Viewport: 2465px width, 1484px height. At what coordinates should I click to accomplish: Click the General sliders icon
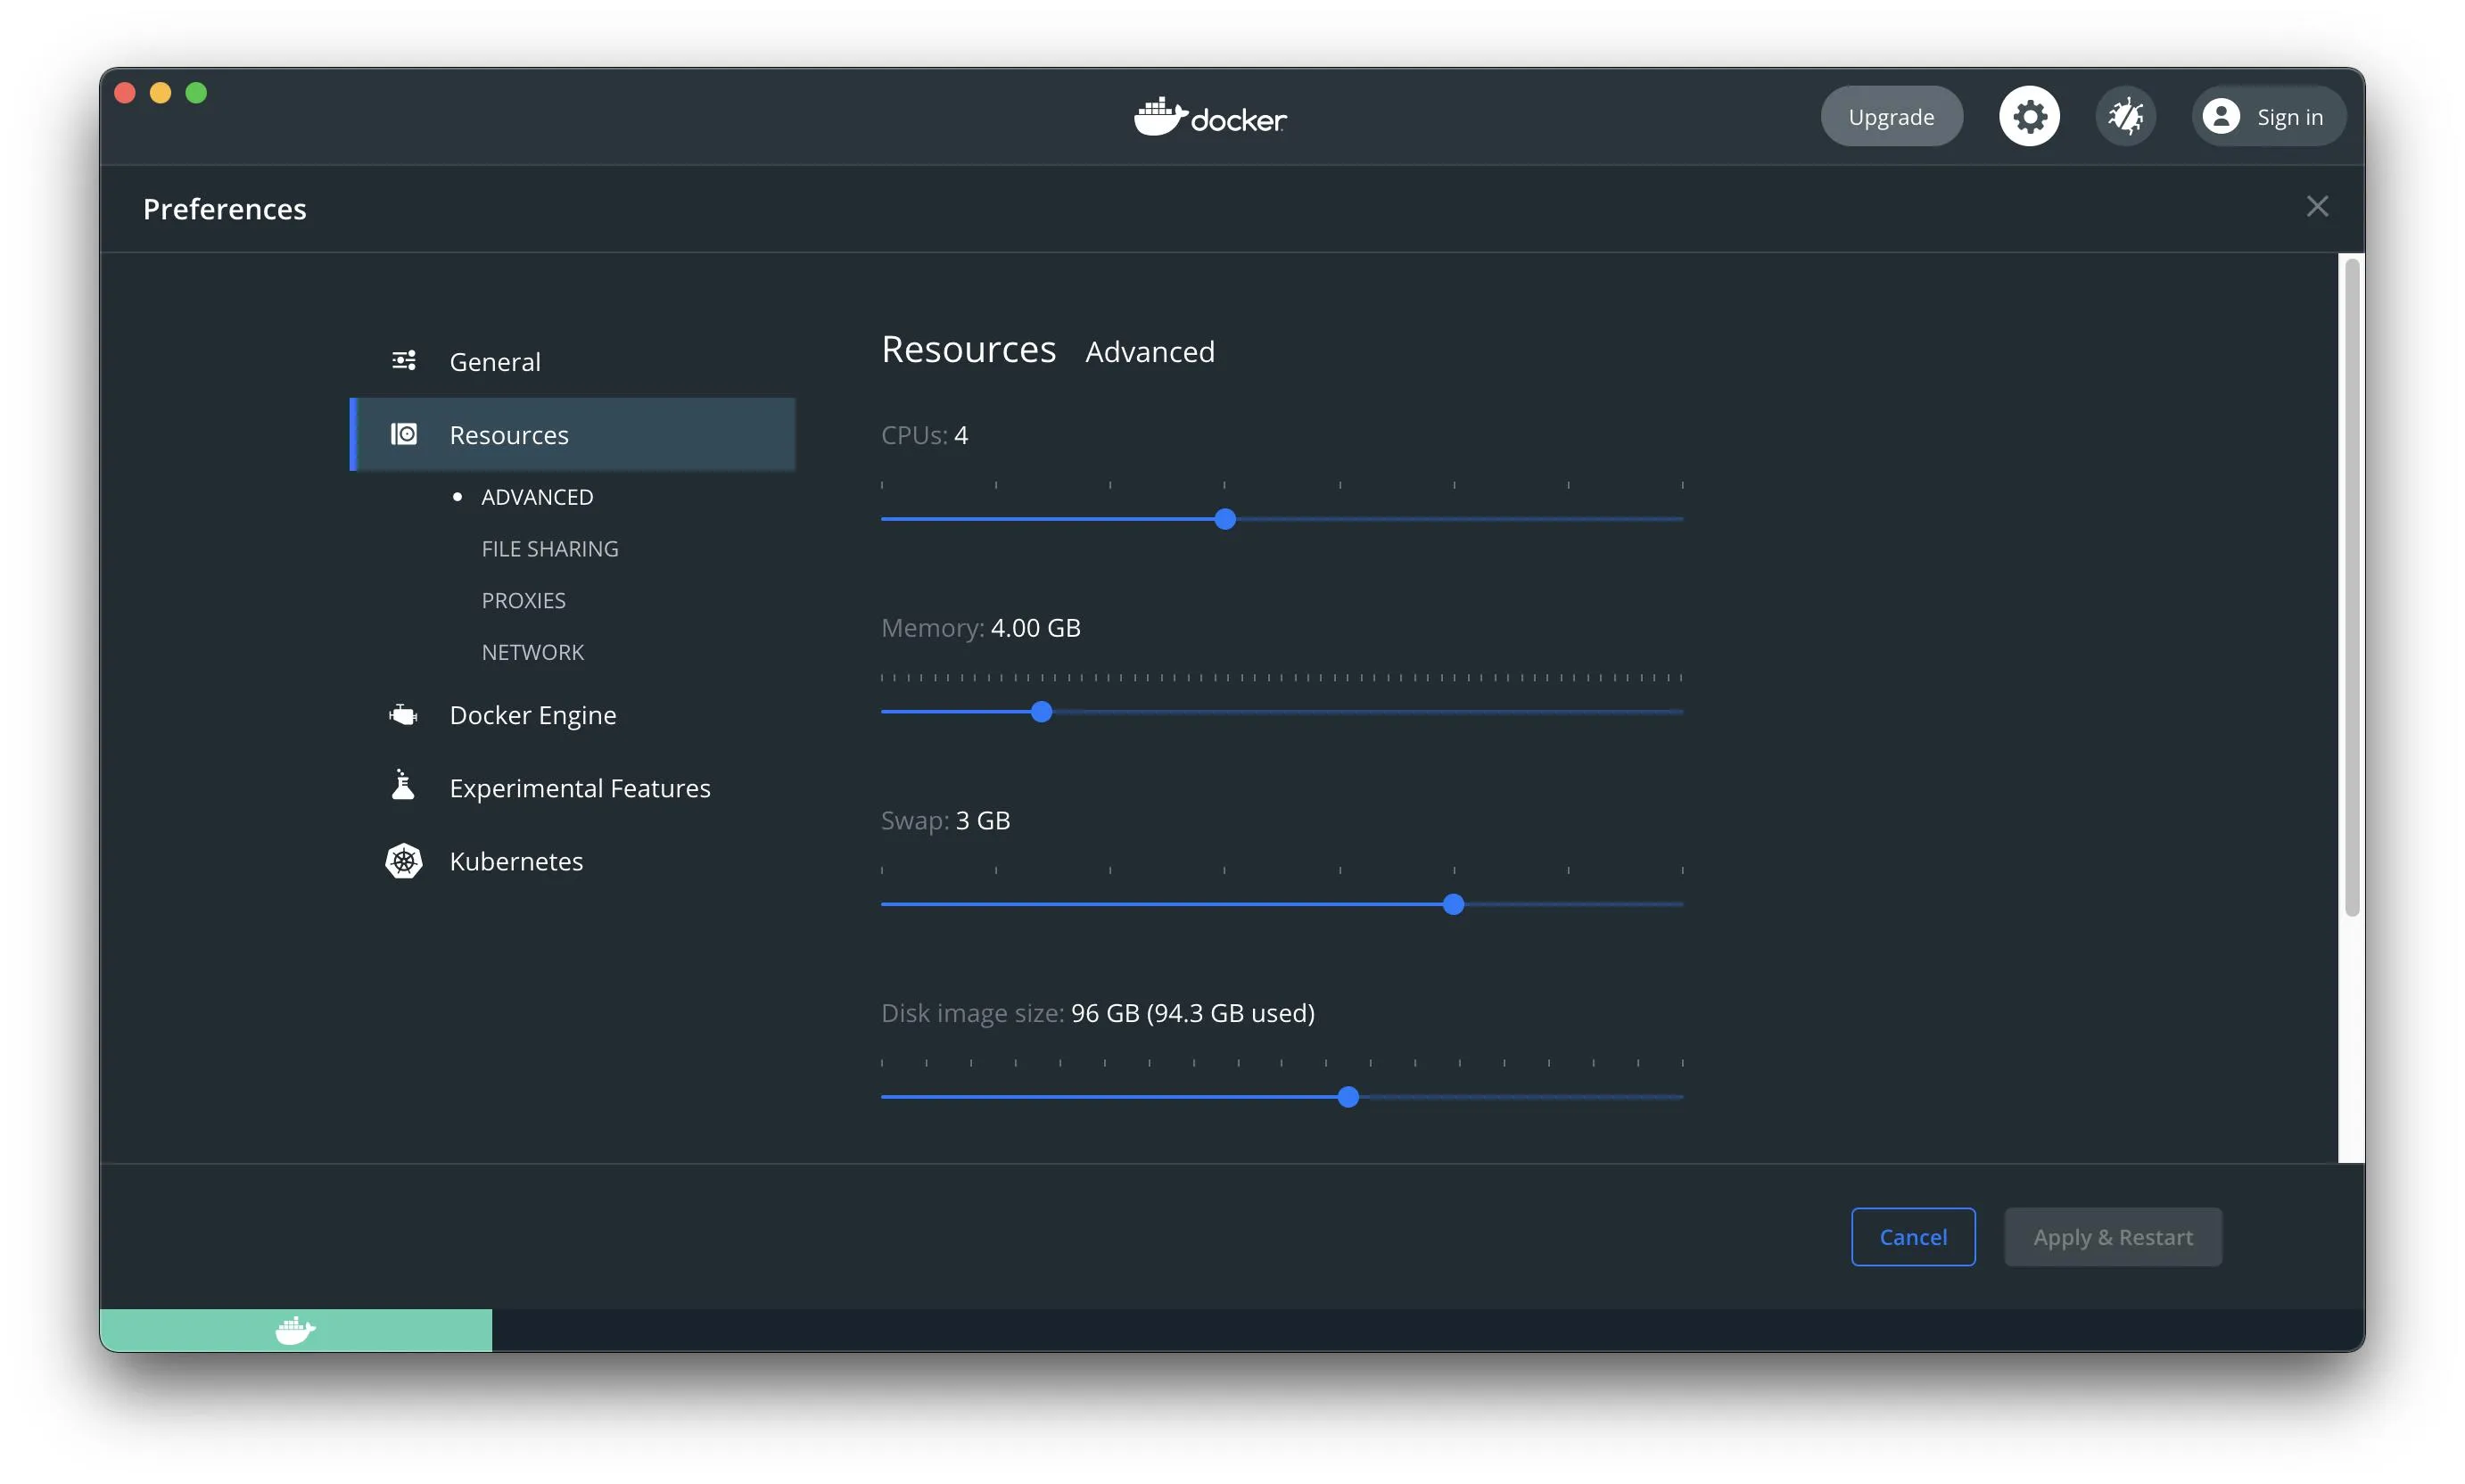[403, 361]
